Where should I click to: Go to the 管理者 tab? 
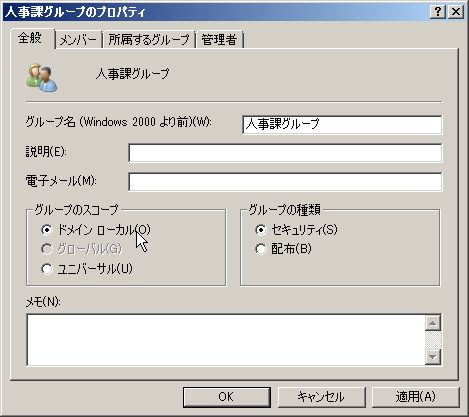(x=219, y=40)
